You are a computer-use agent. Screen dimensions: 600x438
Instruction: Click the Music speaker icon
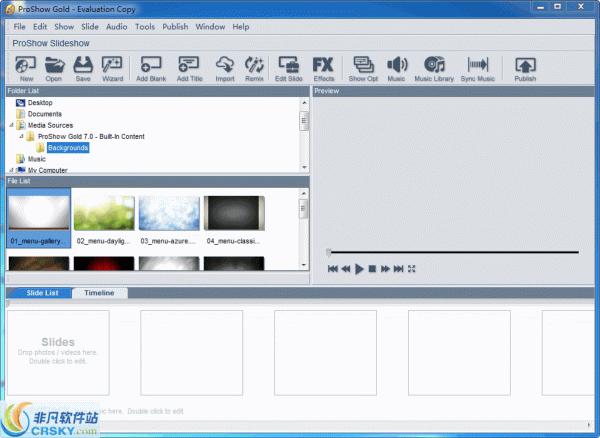[396, 69]
